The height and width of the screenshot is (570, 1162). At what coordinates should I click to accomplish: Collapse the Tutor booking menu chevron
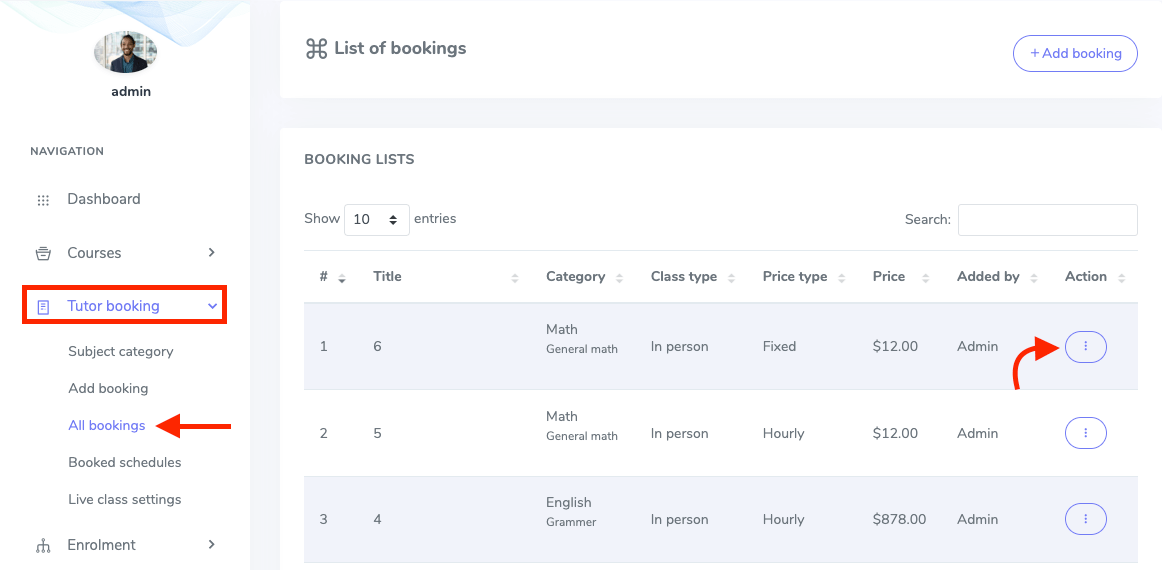pyautogui.click(x=212, y=306)
